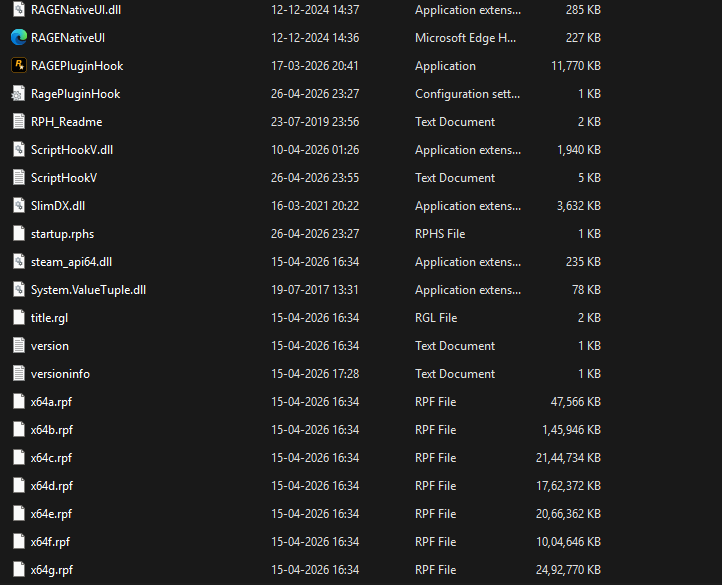Click the 78 KB size value
This screenshot has height=585, width=722.
click(x=586, y=290)
